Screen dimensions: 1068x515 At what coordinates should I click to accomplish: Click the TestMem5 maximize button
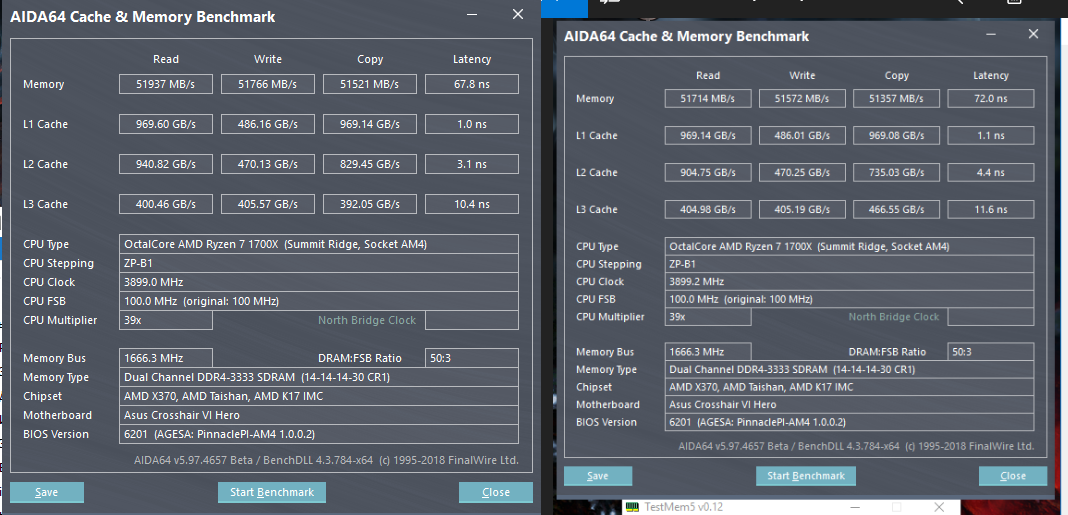(x=898, y=508)
